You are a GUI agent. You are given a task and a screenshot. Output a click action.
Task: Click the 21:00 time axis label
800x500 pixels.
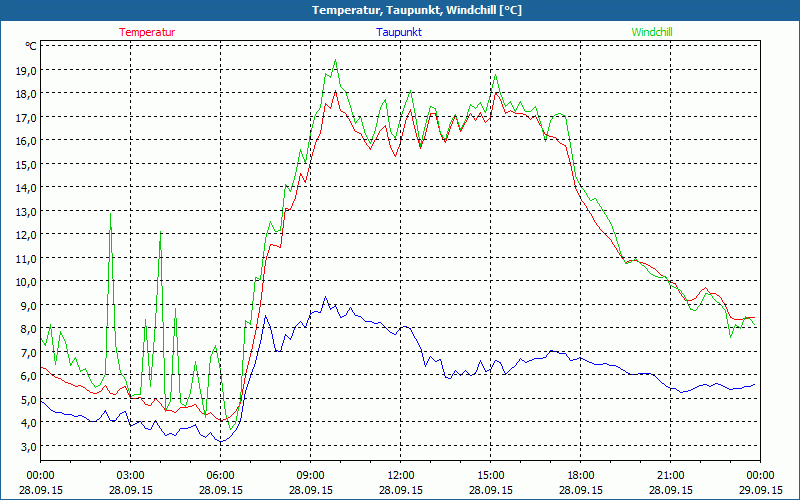pyautogui.click(x=670, y=476)
